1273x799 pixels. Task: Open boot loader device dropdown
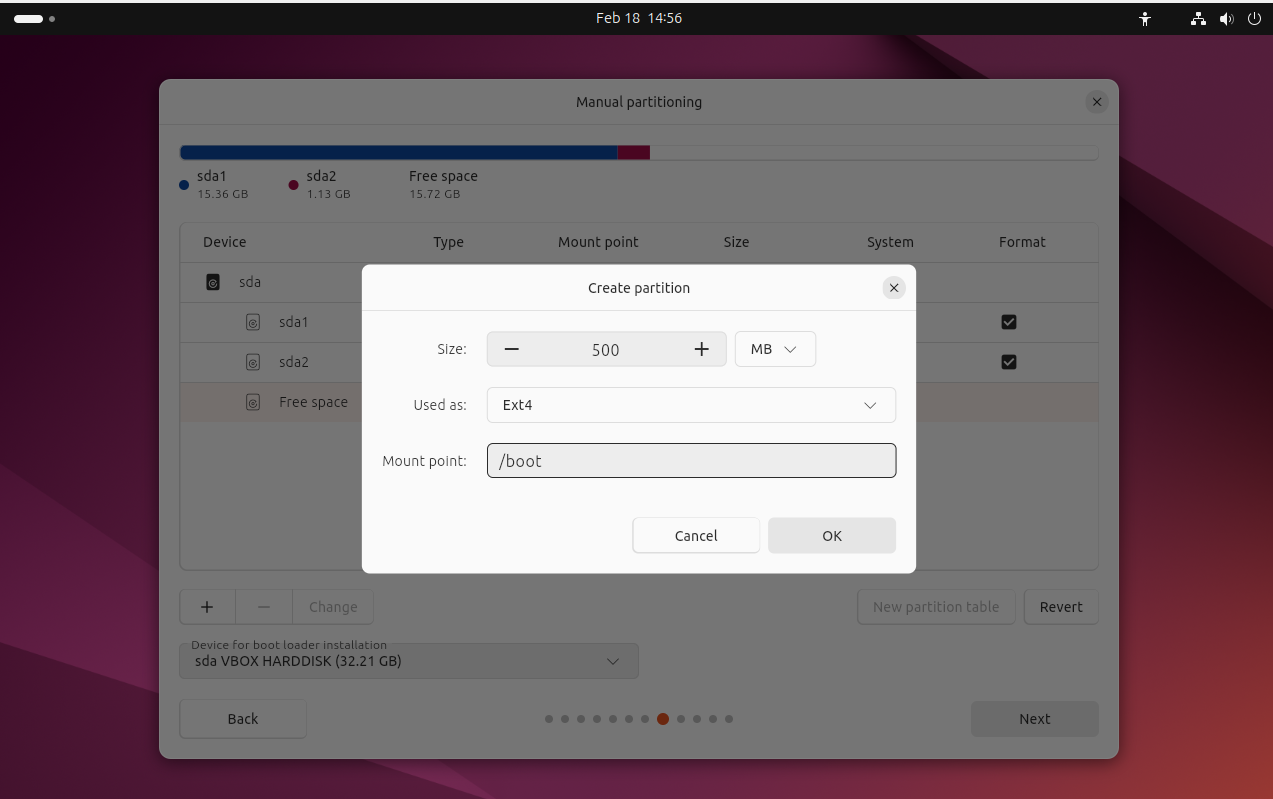409,661
